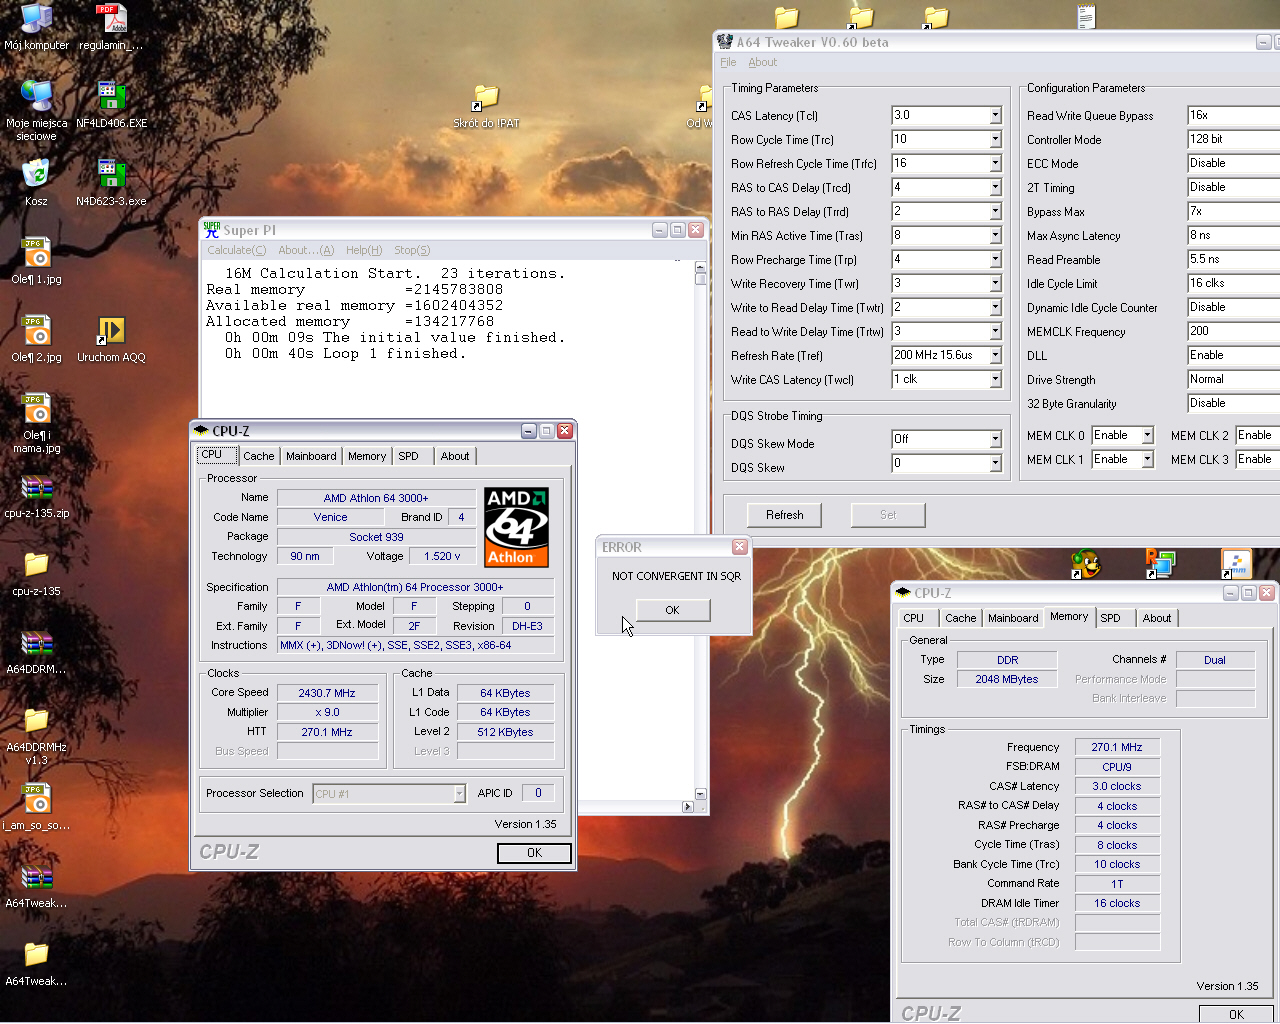Expand DQS Skew Mode dropdown

[x=995, y=439]
